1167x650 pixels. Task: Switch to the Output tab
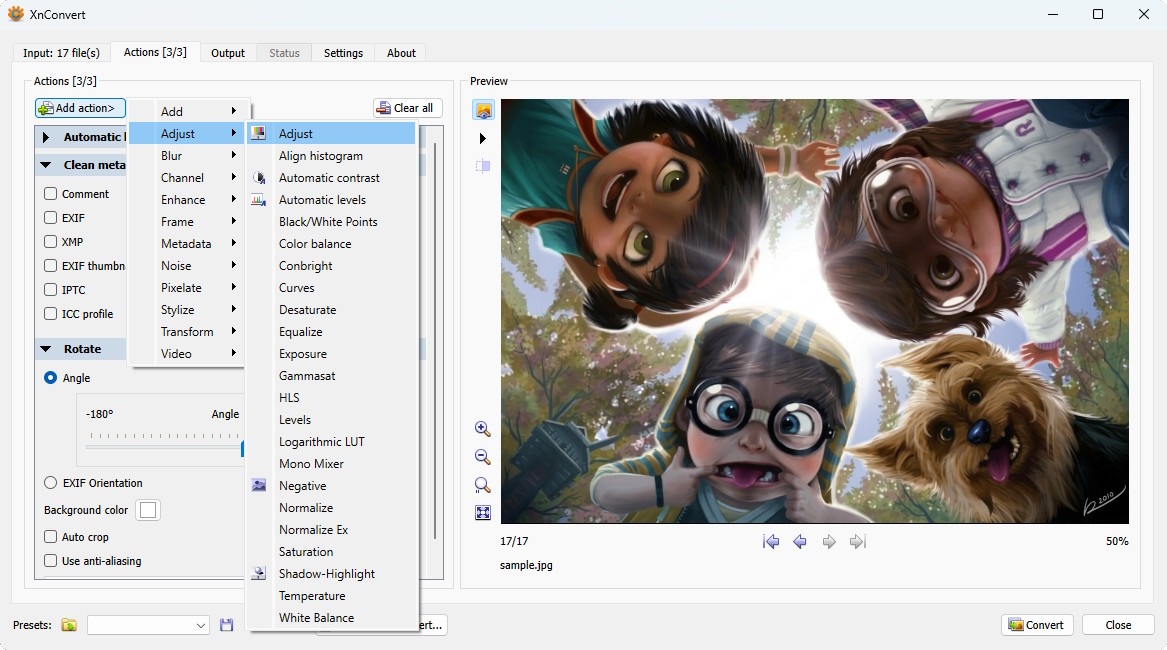[228, 53]
